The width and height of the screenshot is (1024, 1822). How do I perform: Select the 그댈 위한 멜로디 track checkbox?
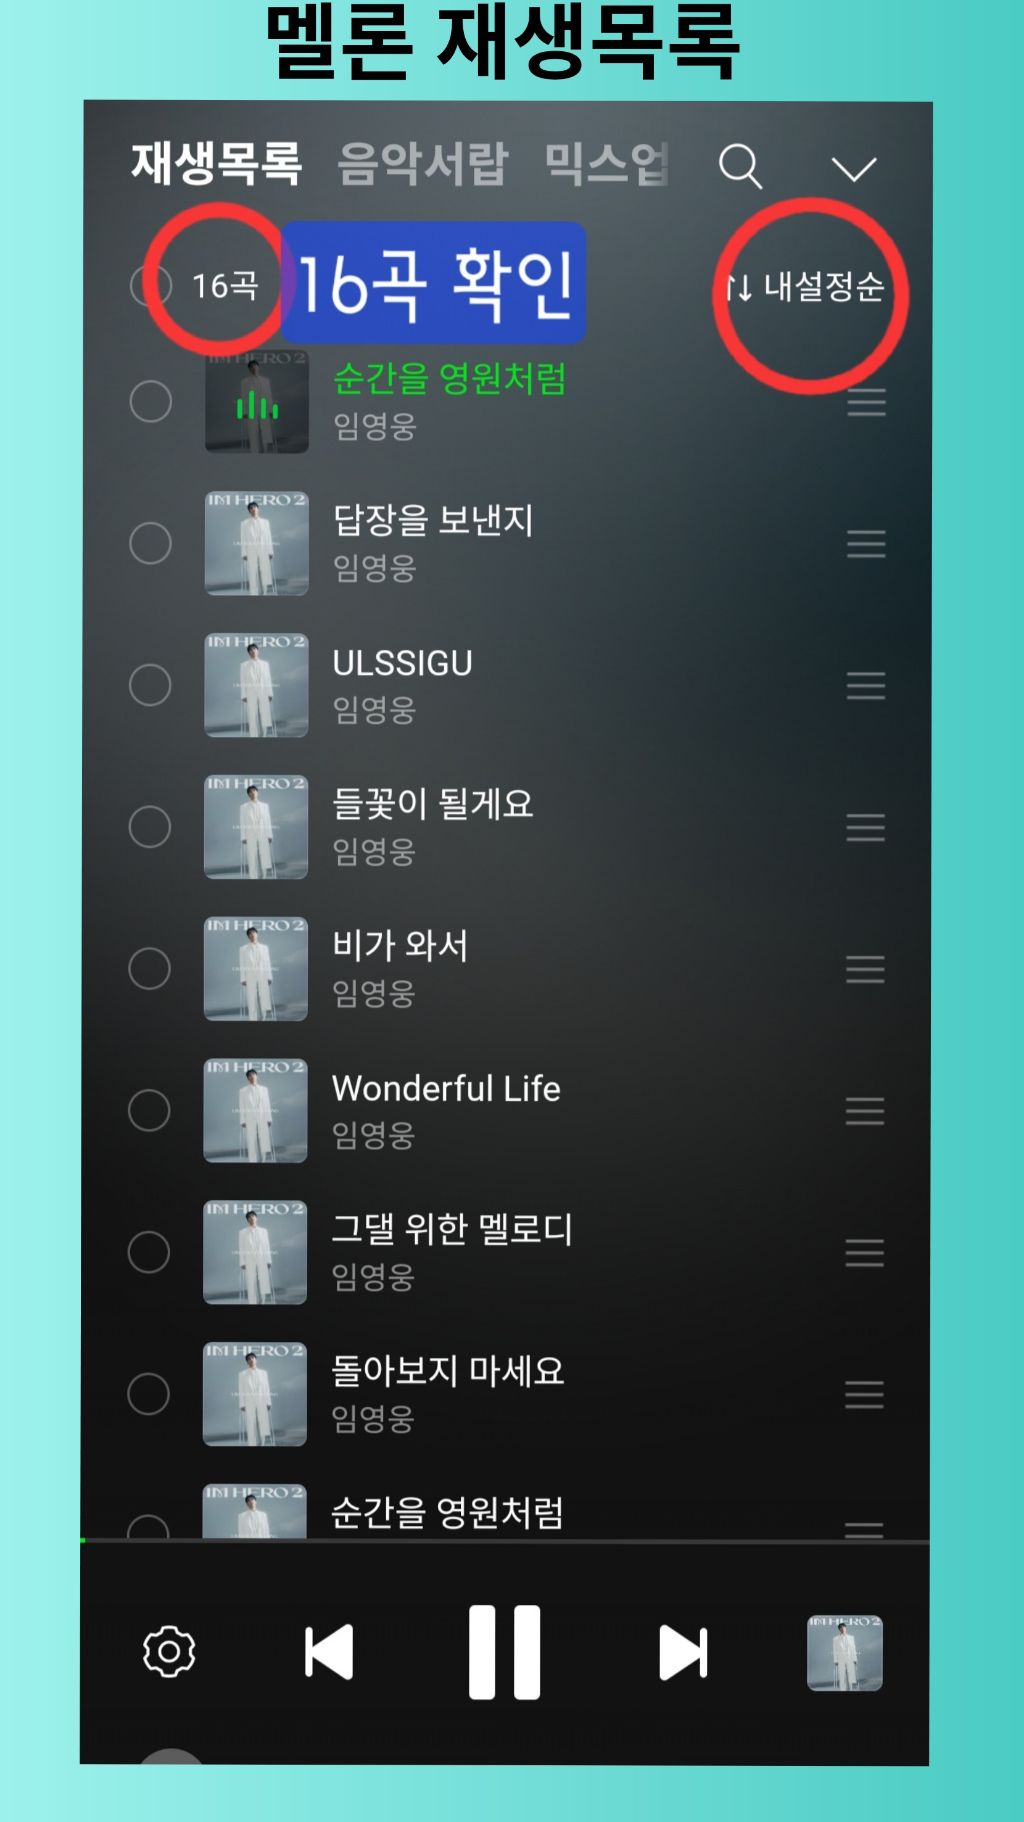149,1252
